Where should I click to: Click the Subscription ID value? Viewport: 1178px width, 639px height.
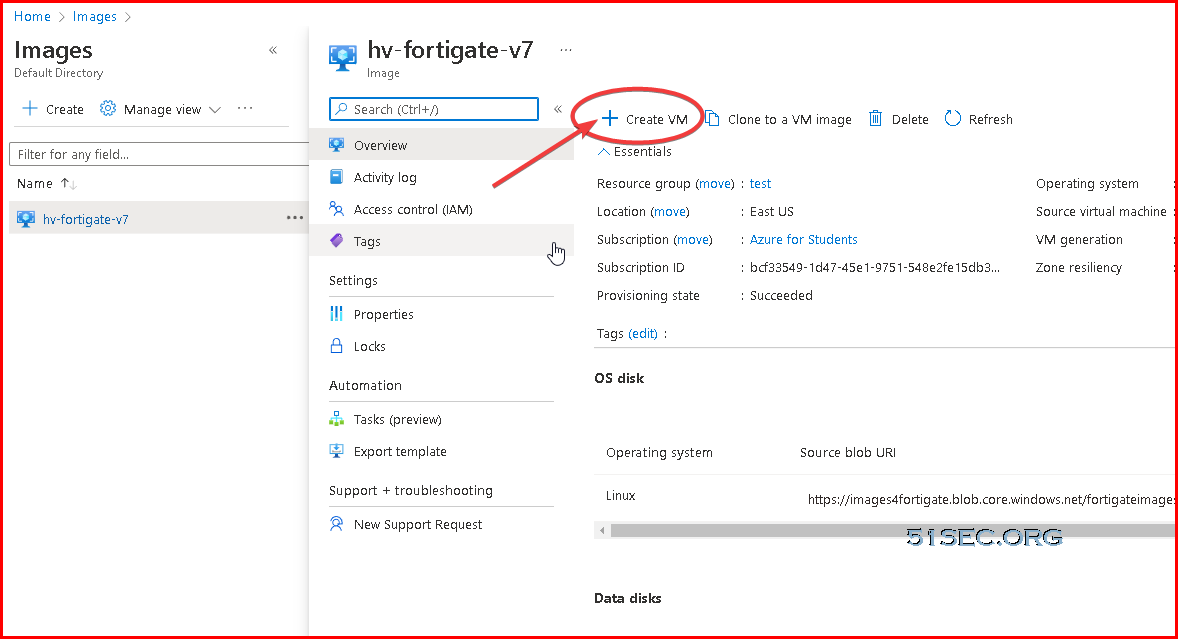point(874,267)
